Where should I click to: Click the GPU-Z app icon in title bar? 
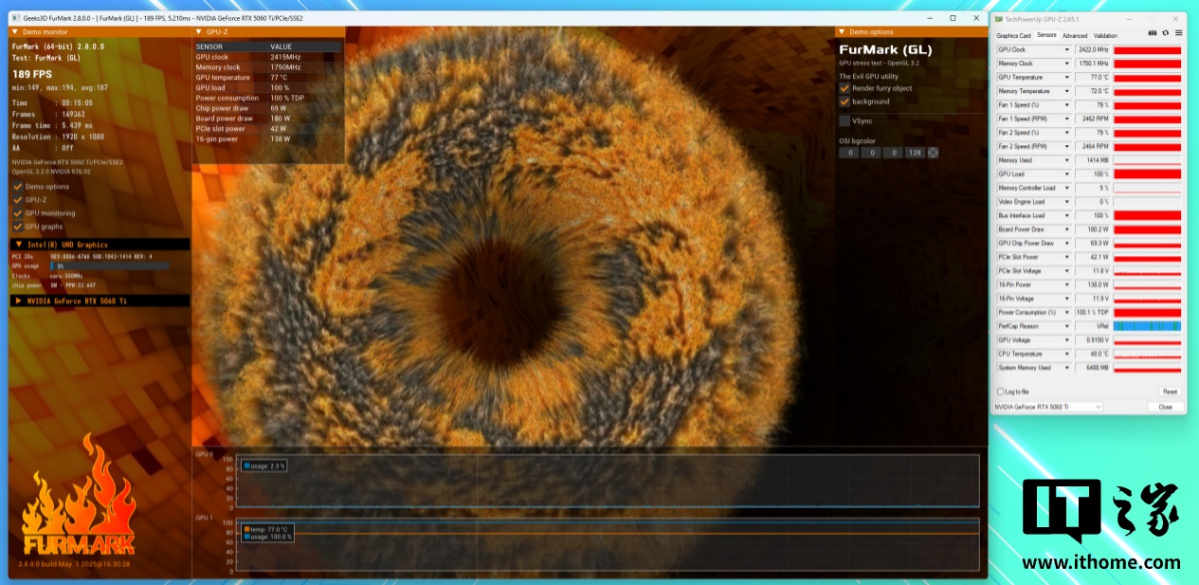coord(997,19)
